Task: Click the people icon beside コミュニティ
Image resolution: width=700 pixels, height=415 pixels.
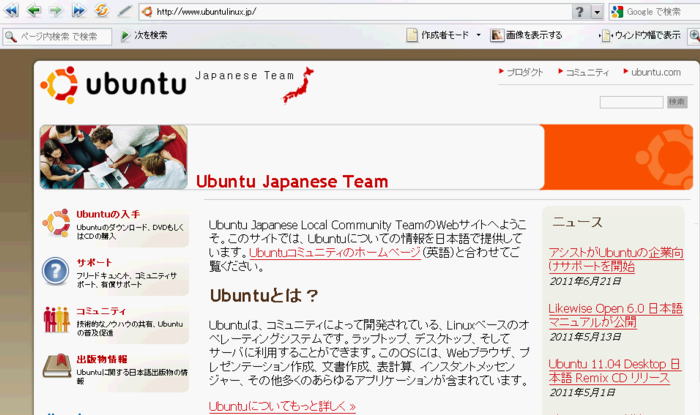Action: pos(56,320)
